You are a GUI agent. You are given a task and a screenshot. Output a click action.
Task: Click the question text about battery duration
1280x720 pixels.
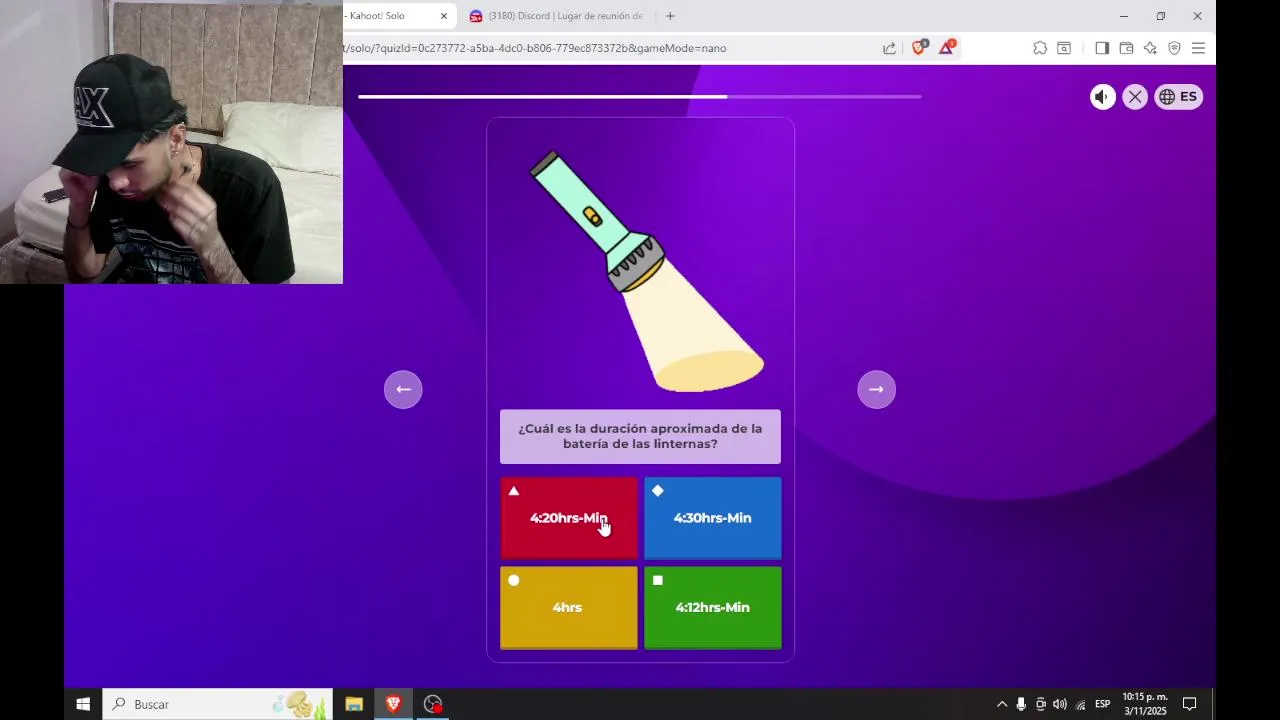pos(640,436)
